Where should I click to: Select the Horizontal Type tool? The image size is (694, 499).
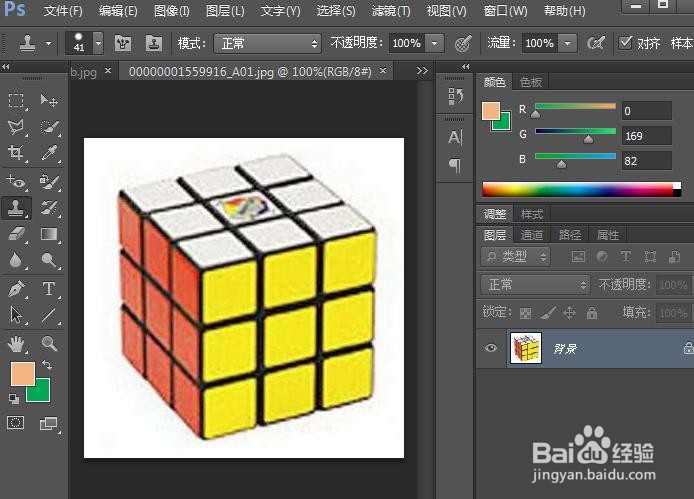pyautogui.click(x=49, y=289)
